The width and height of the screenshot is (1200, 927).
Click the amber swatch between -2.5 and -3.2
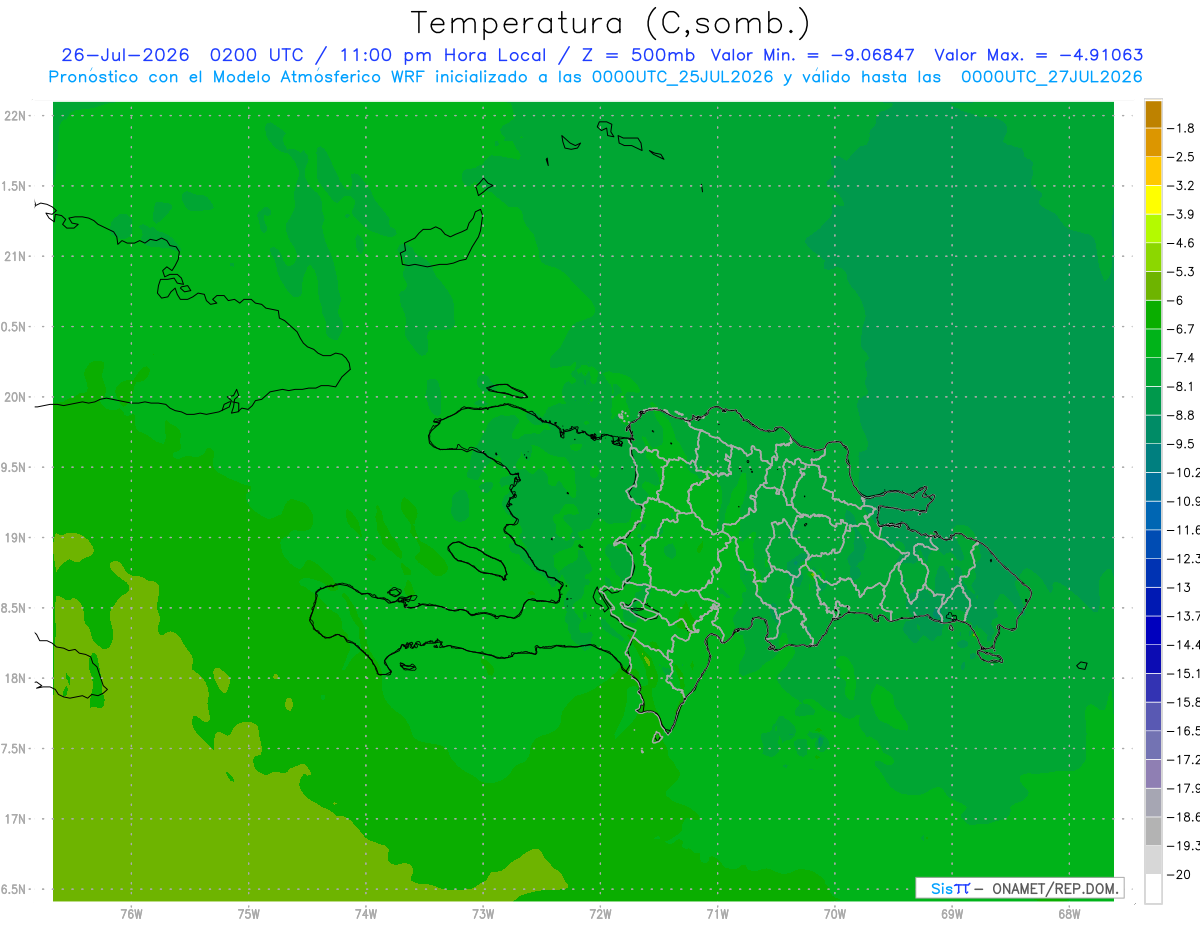pyautogui.click(x=1153, y=171)
